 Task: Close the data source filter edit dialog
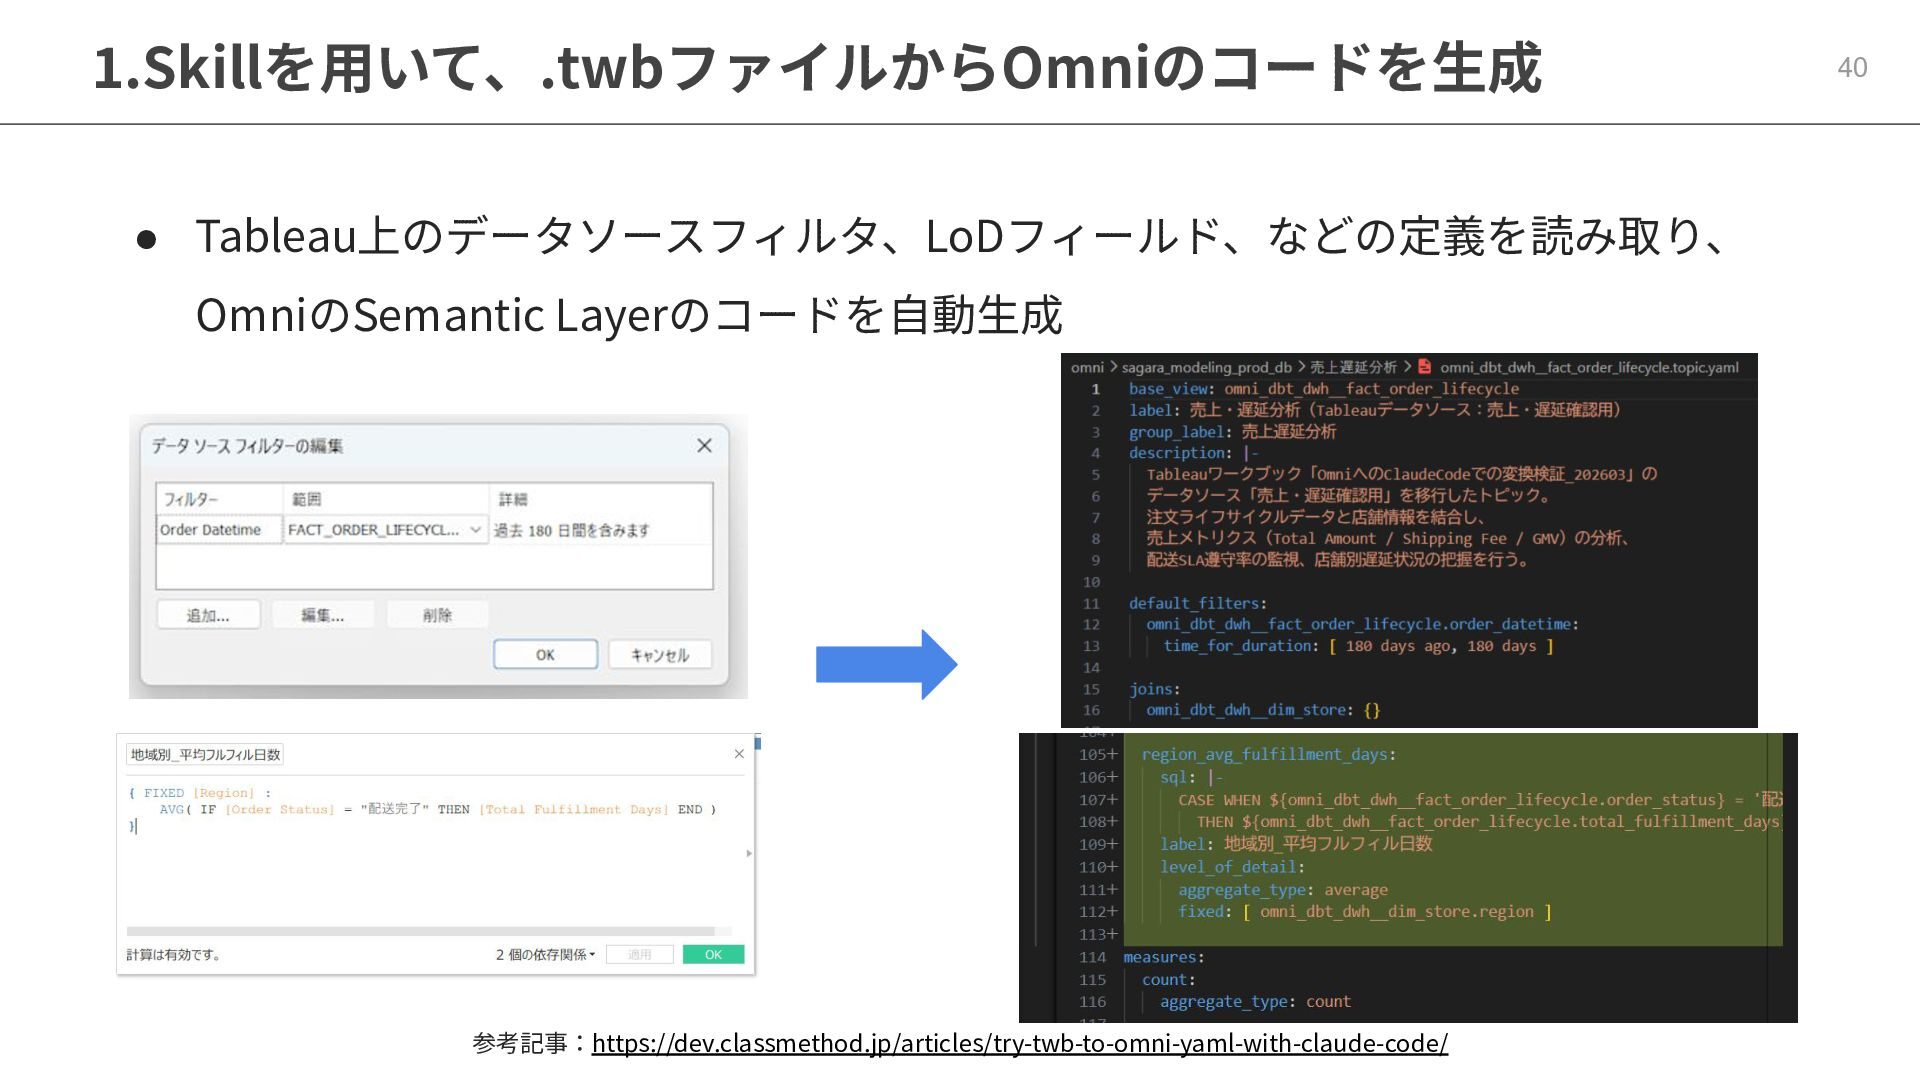[704, 446]
